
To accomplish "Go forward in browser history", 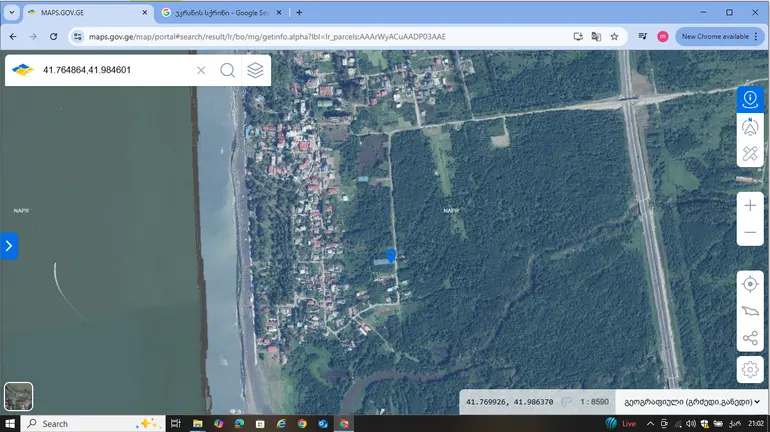I will (33, 36).
